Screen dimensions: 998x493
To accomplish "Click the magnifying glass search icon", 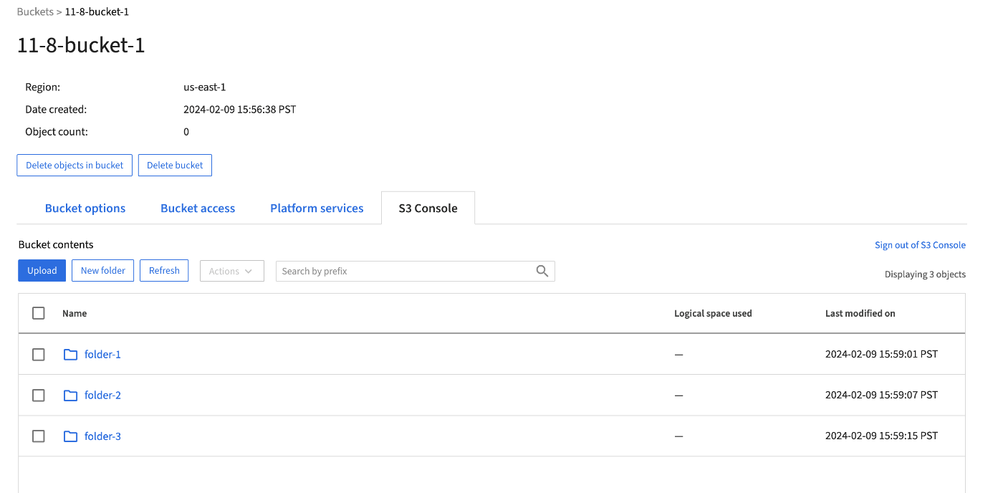I will (x=542, y=271).
